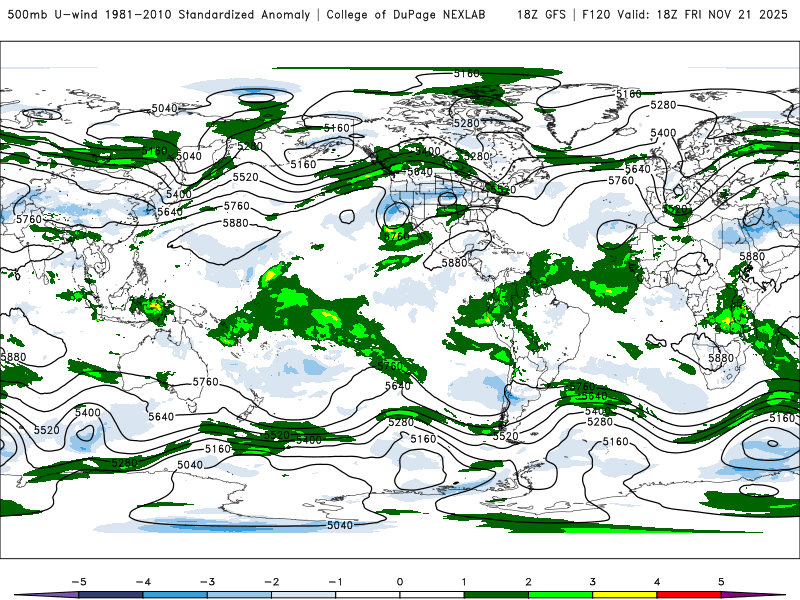Click the "5880" contour label over southern Africa
Viewport: 800px width, 600px height.
721,358
